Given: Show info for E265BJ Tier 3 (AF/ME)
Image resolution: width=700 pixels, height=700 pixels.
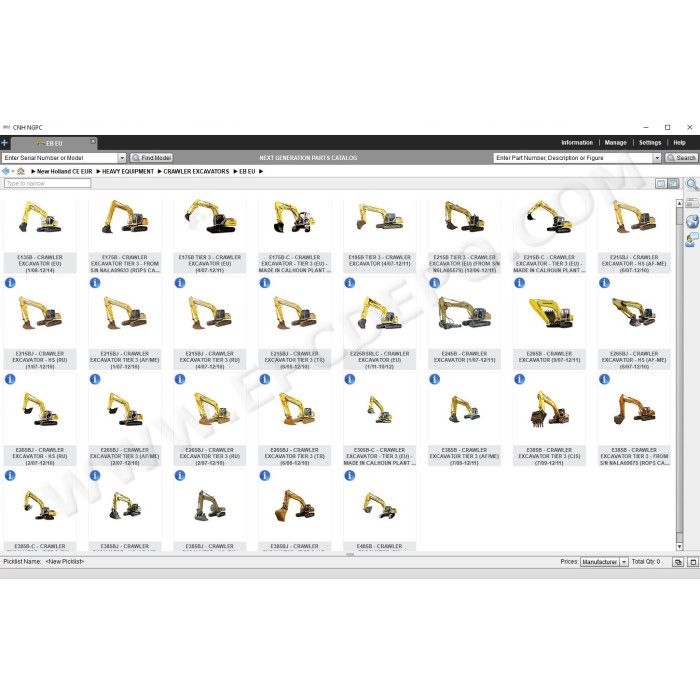Looking at the screenshot, I should tap(95, 379).
